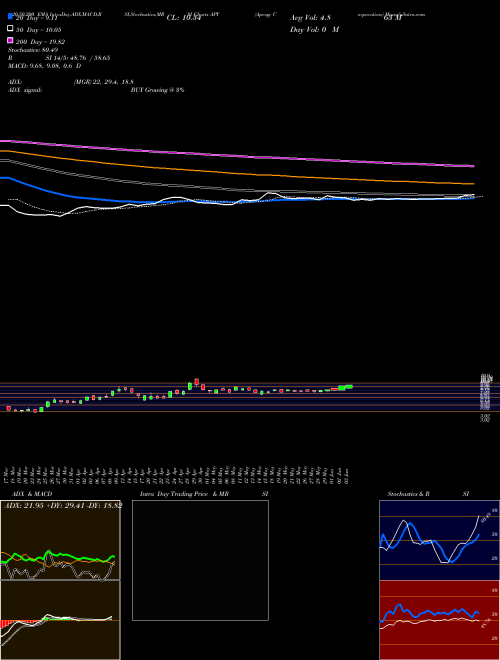
Task: Click the blue 20 Day EMA legend swatch
Action: click(x=10, y=17)
